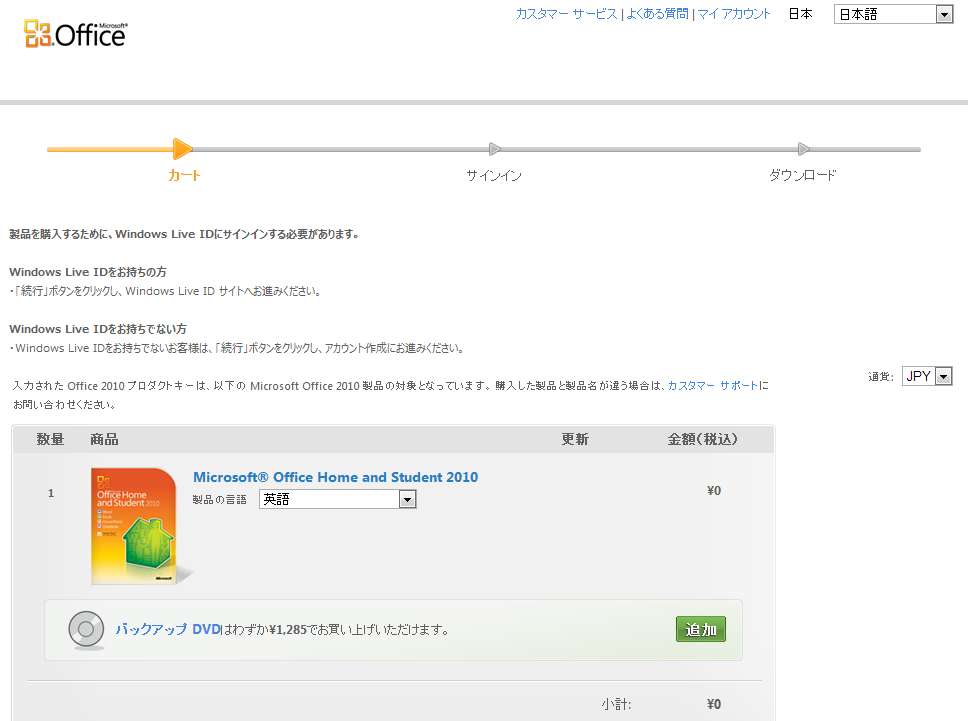Click the backup DVD disc icon
Screen dimensions: 968x721
86,630
